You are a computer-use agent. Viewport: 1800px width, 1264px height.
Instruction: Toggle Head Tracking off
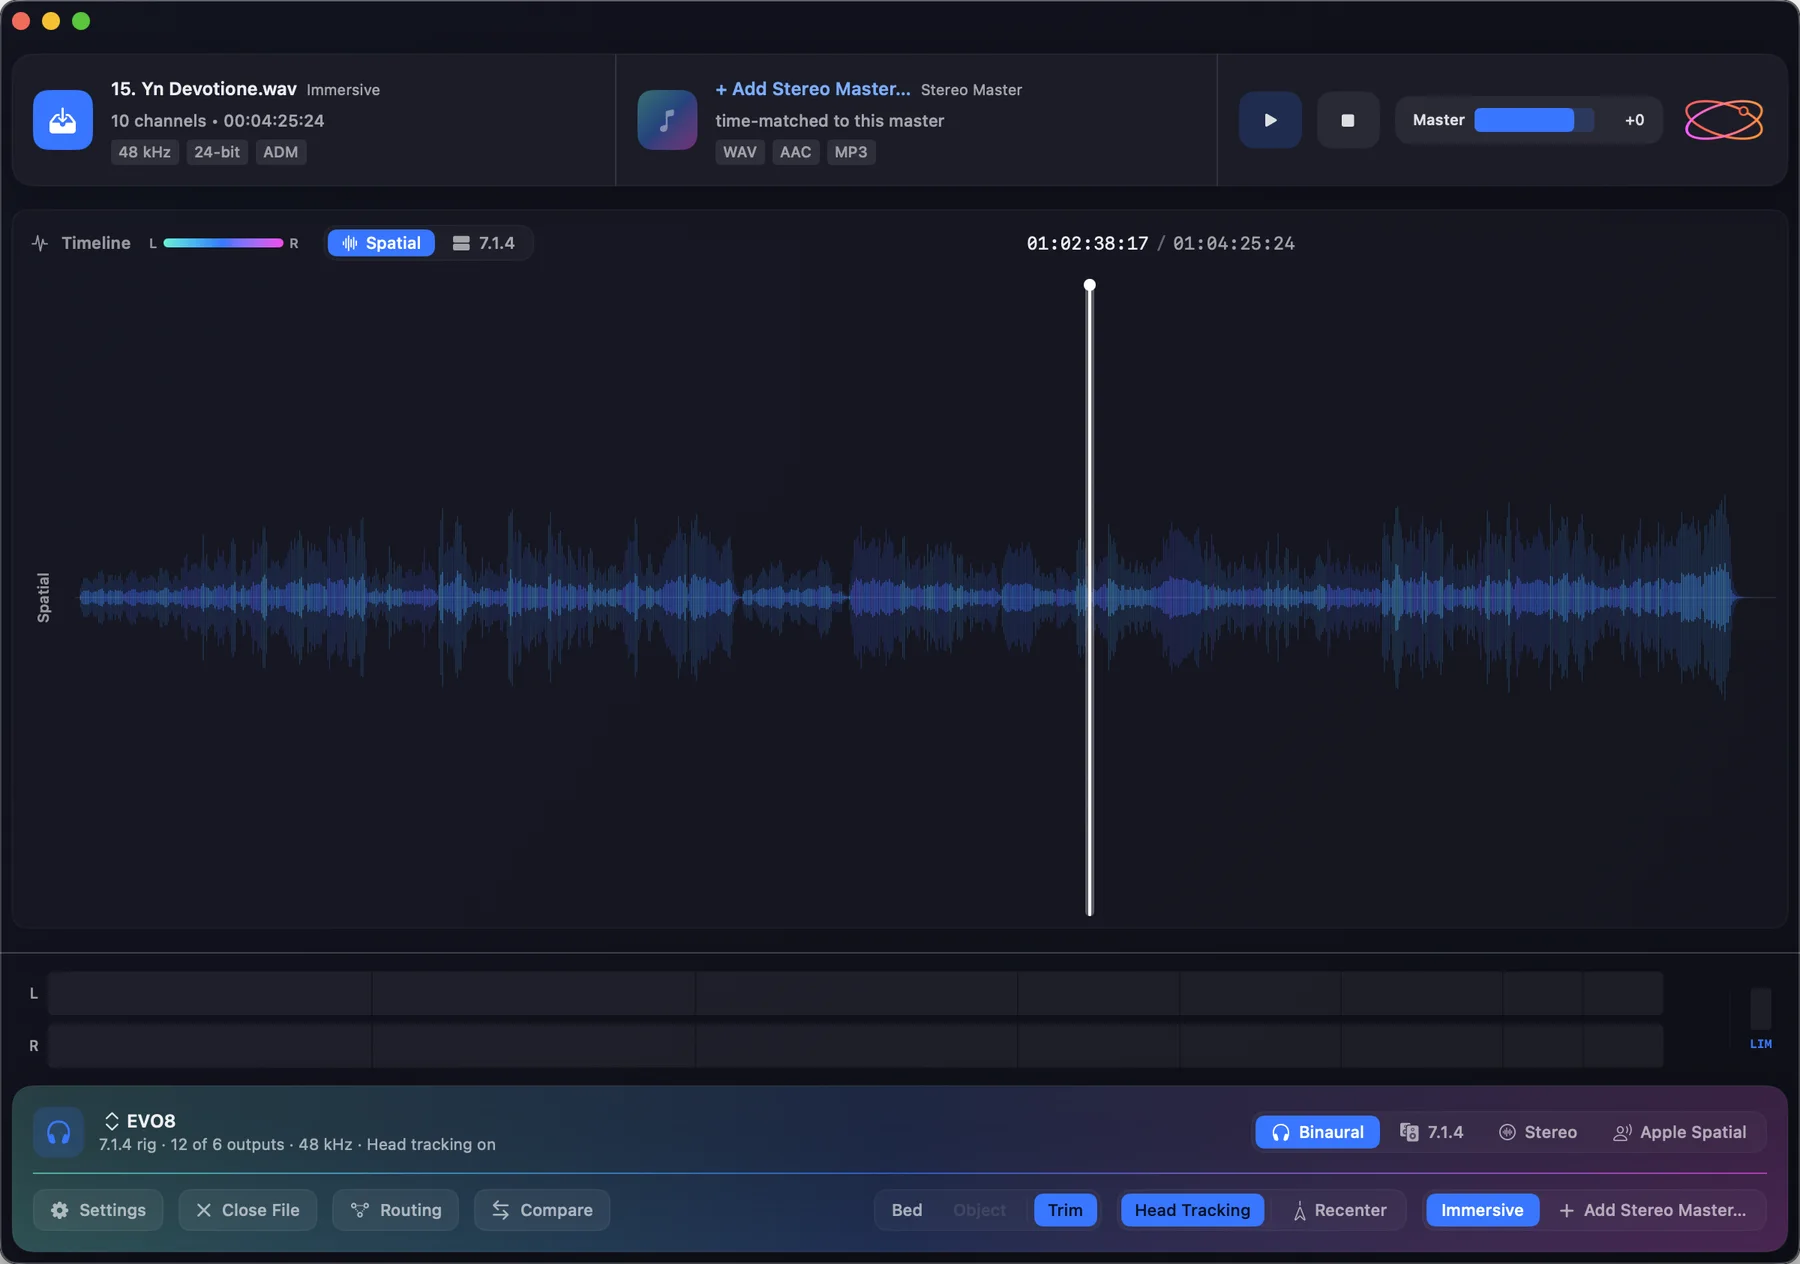[x=1192, y=1210]
